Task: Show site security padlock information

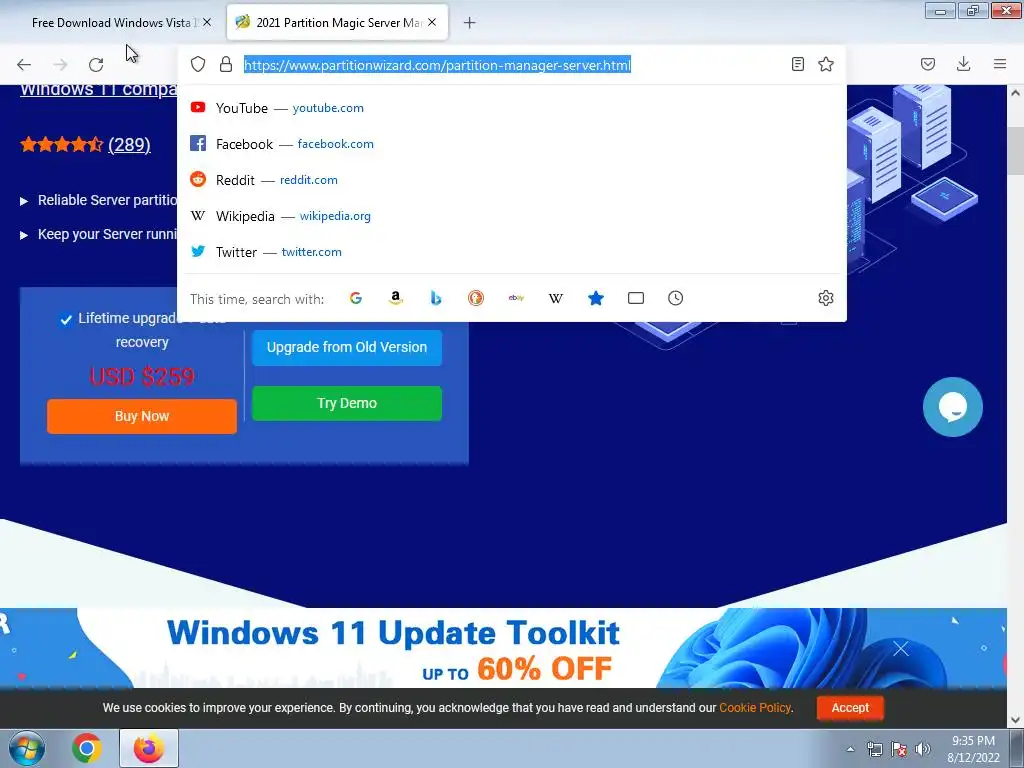Action: [226, 64]
